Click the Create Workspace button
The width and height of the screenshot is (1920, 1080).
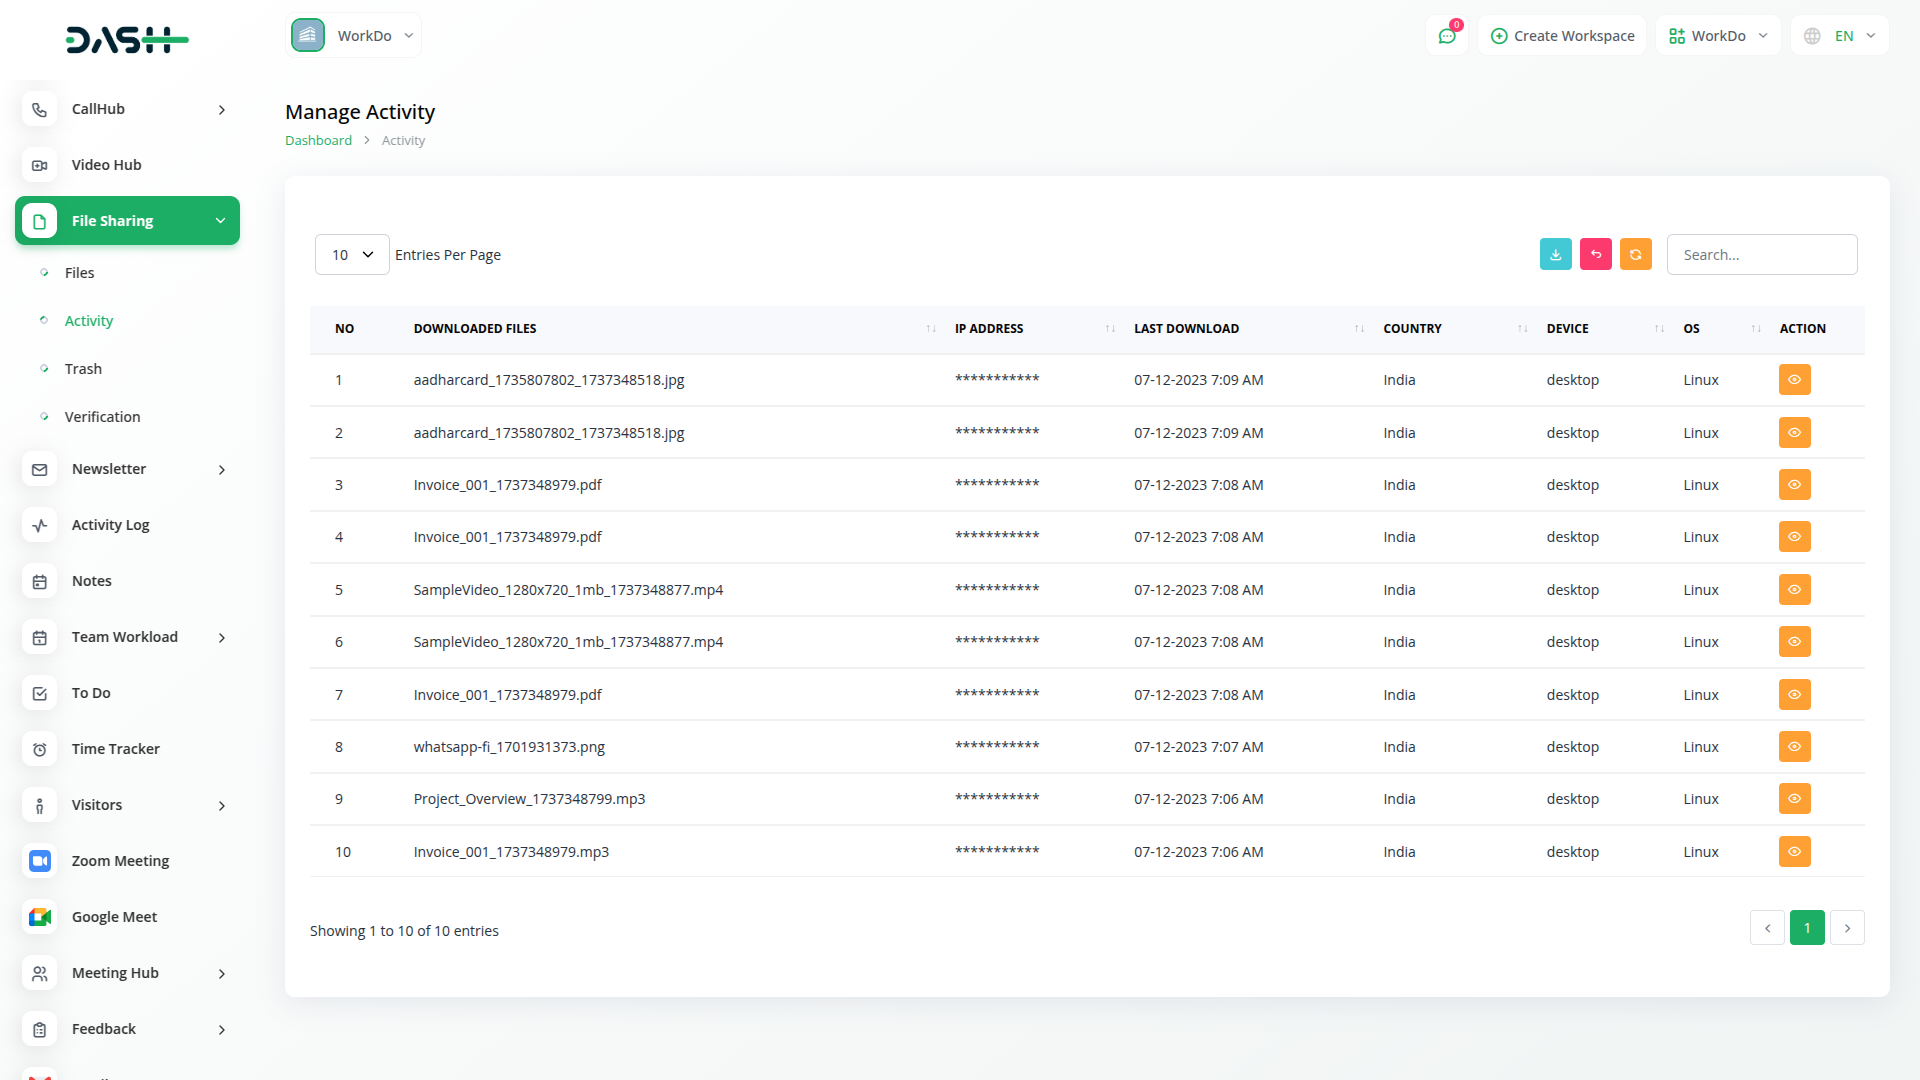click(x=1562, y=36)
